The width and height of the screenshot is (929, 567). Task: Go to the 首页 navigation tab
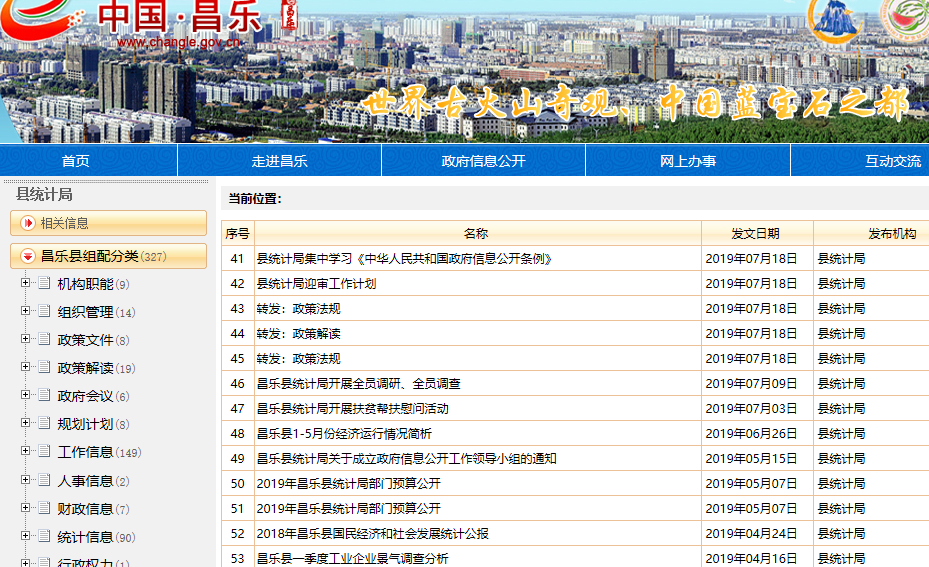[75, 161]
